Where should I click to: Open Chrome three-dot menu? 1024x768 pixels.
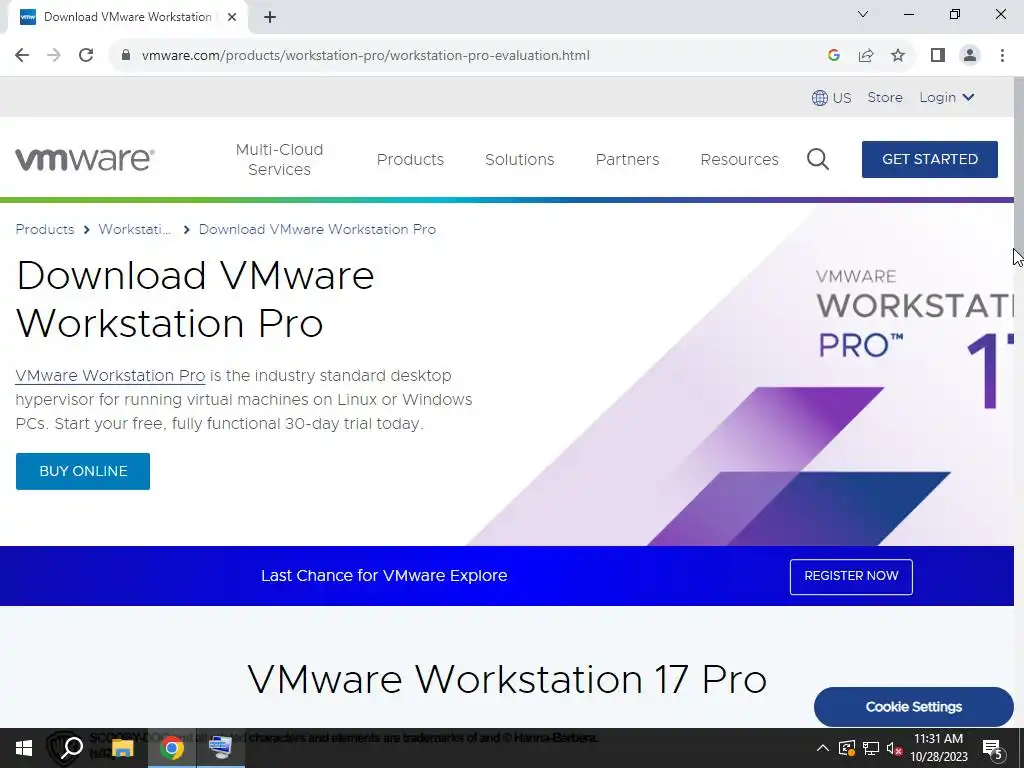[x=1002, y=56]
